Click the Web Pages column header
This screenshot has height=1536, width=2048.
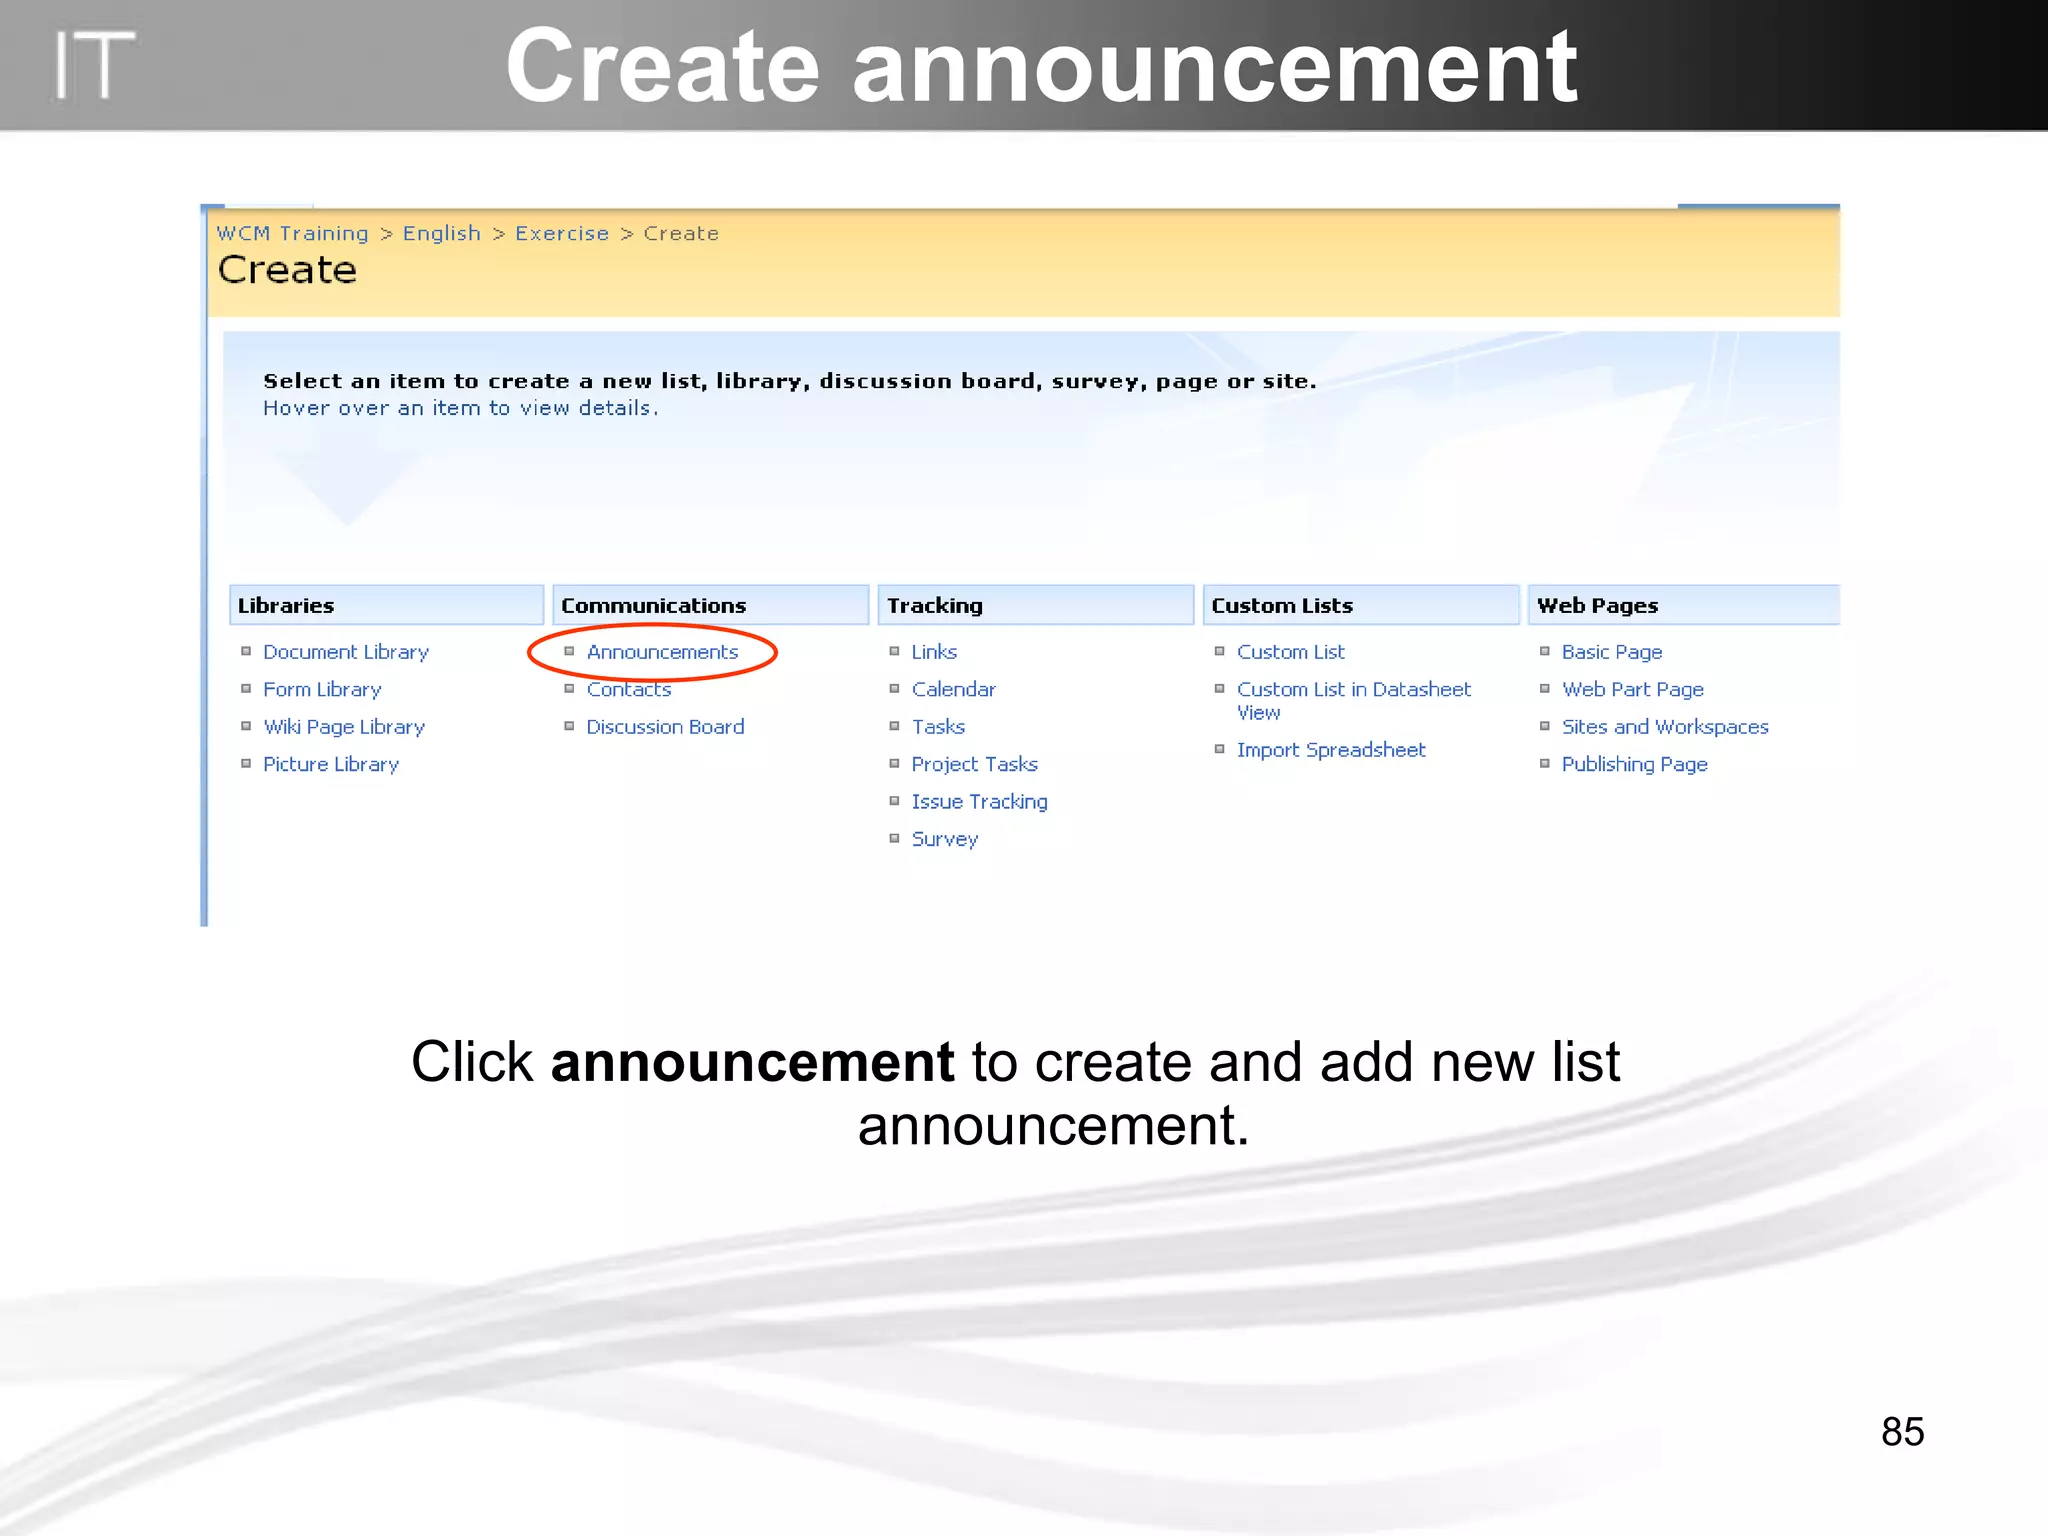pyautogui.click(x=1684, y=605)
